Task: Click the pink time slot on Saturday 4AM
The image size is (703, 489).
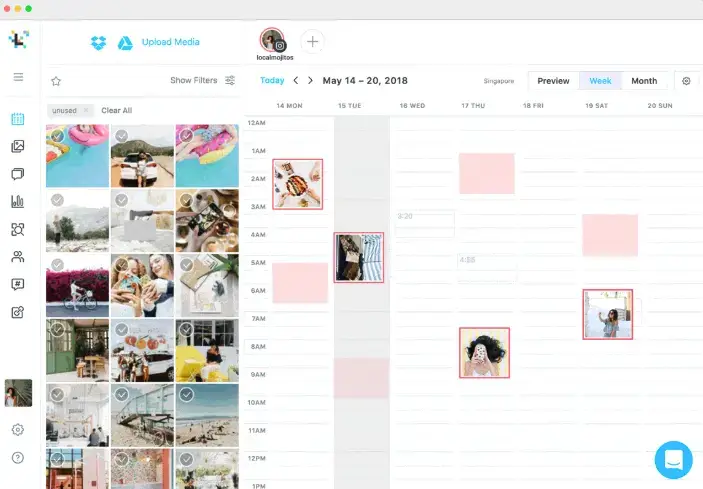Action: pos(610,235)
